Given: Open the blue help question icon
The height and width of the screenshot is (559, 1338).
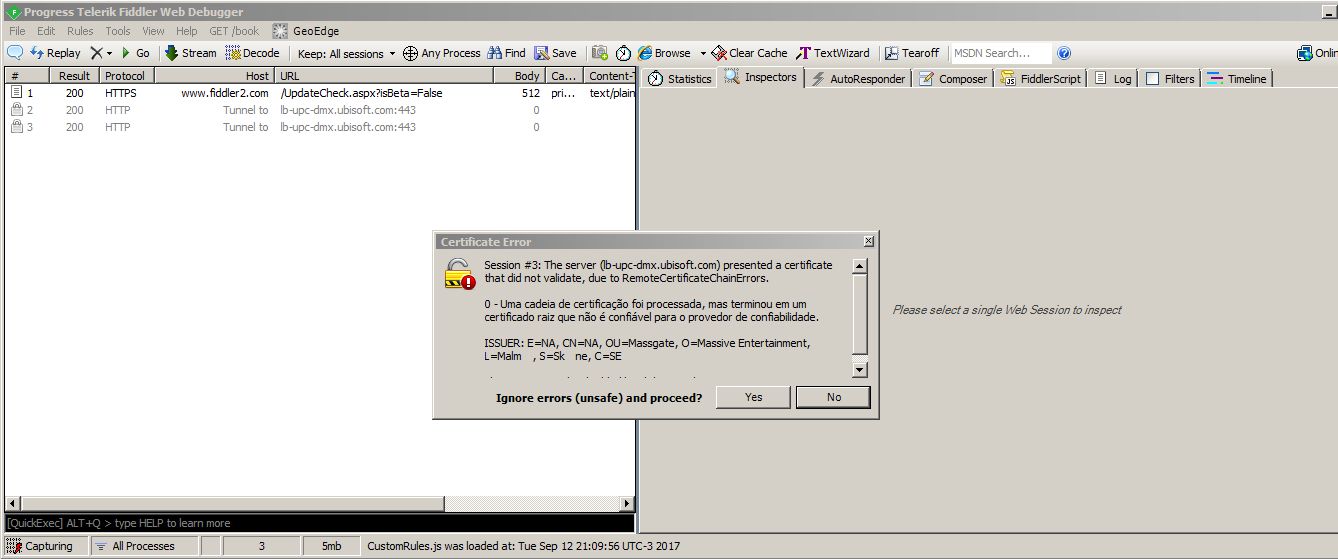Looking at the screenshot, I should coord(1064,53).
